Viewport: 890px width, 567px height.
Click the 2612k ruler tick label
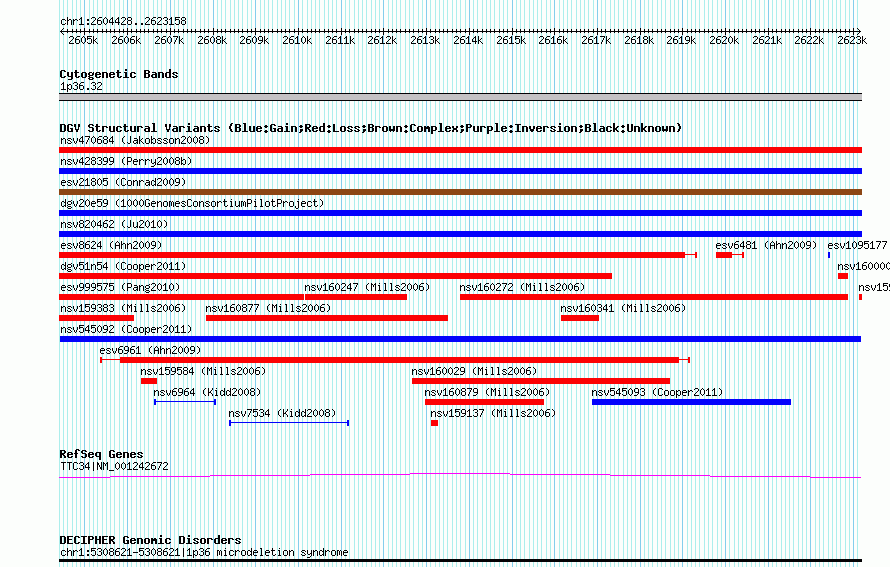click(382, 40)
